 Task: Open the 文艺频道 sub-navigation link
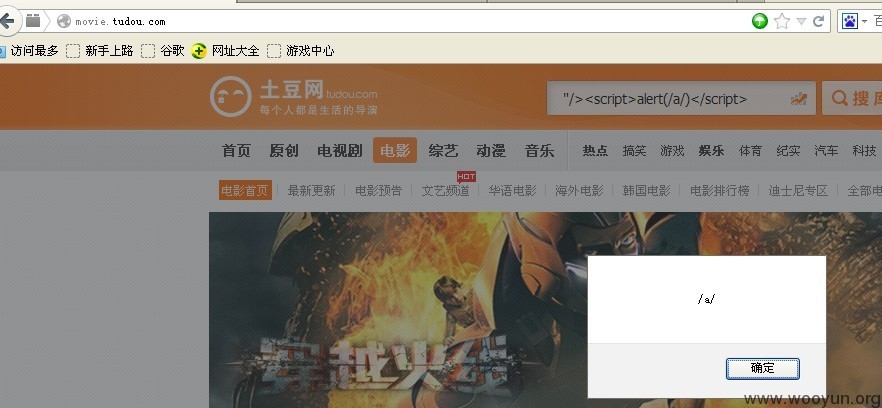446,191
